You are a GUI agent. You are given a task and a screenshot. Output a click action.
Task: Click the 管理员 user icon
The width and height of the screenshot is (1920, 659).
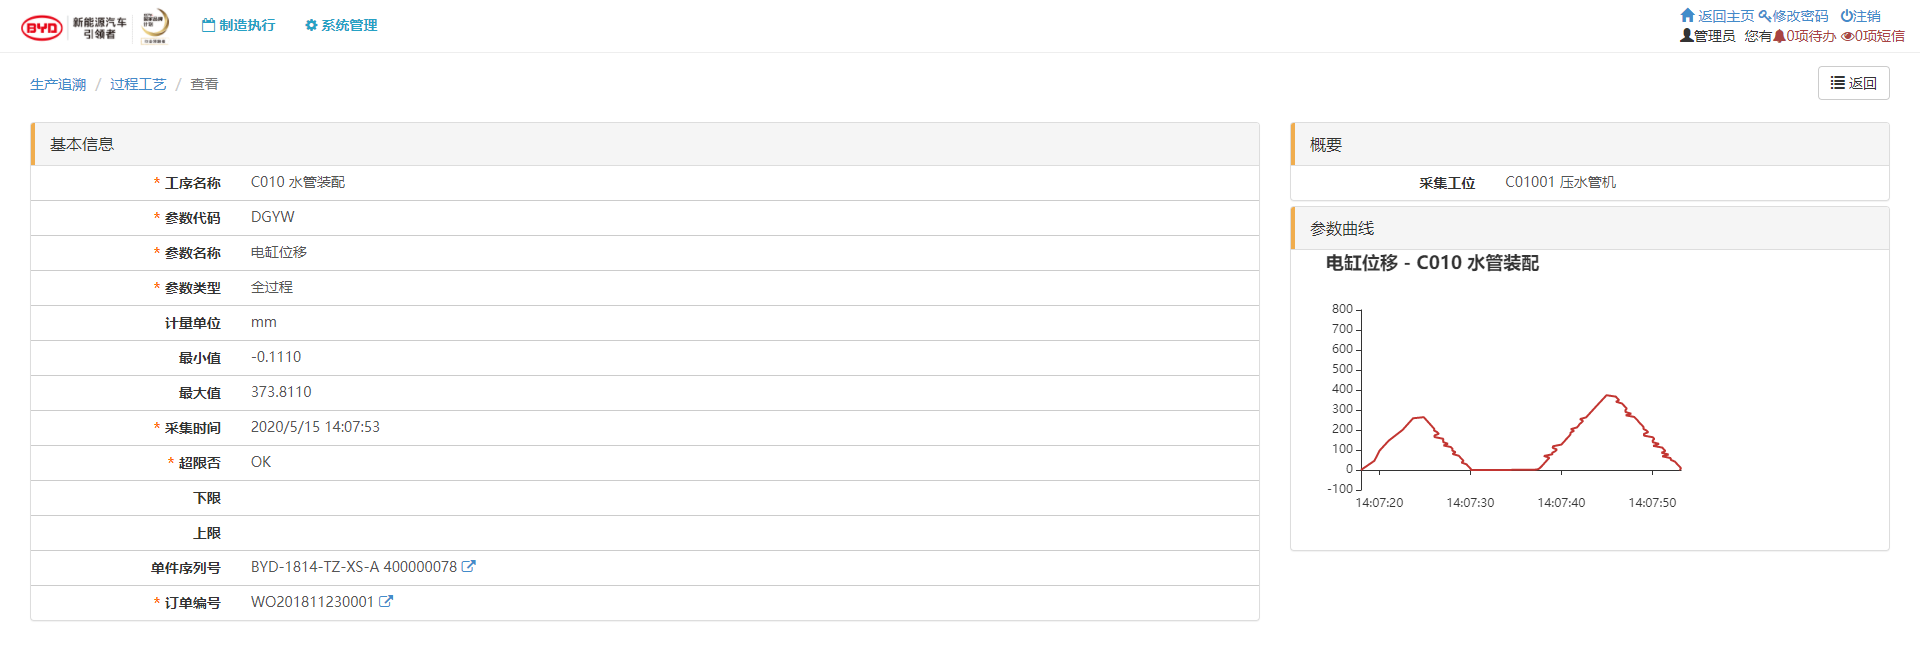tap(1687, 36)
